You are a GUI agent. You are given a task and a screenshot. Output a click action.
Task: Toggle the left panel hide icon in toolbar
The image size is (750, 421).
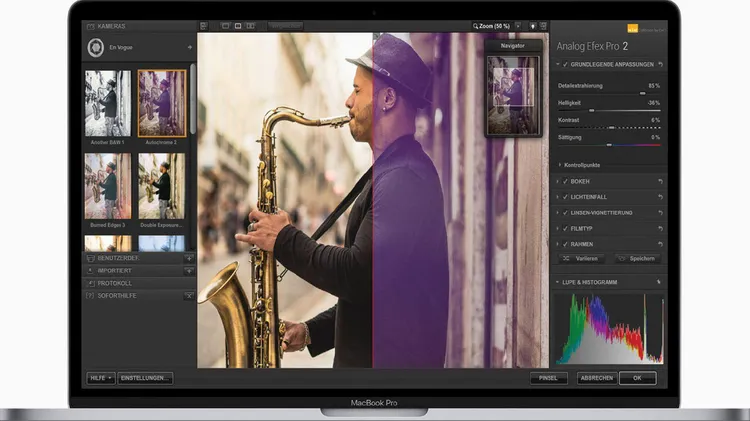(204, 26)
